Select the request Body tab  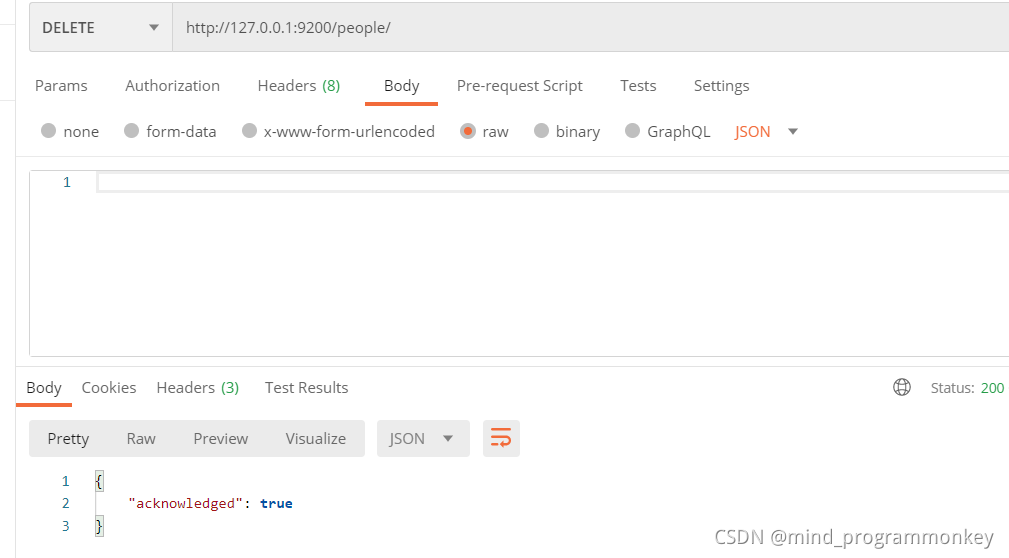(402, 86)
